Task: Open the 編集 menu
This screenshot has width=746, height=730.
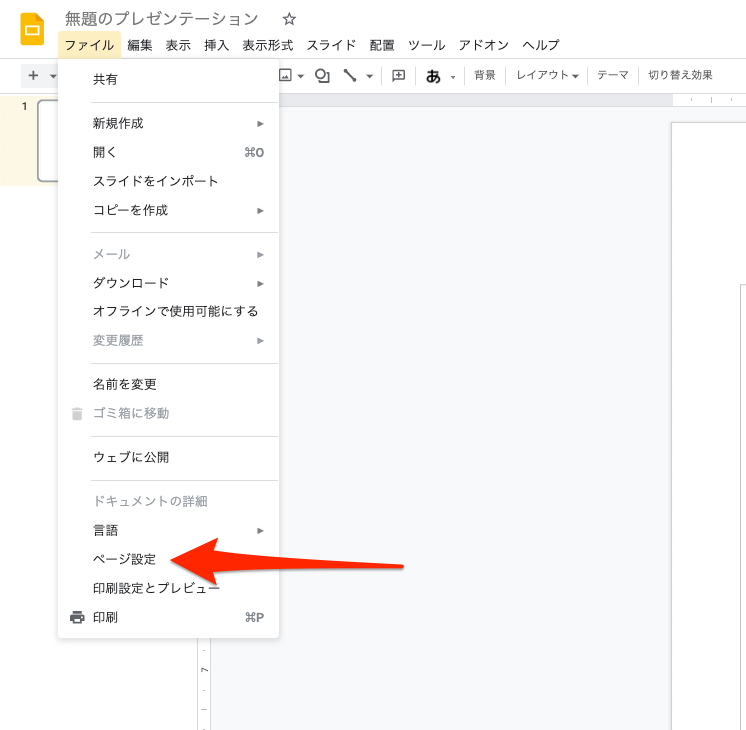Action: click(140, 45)
